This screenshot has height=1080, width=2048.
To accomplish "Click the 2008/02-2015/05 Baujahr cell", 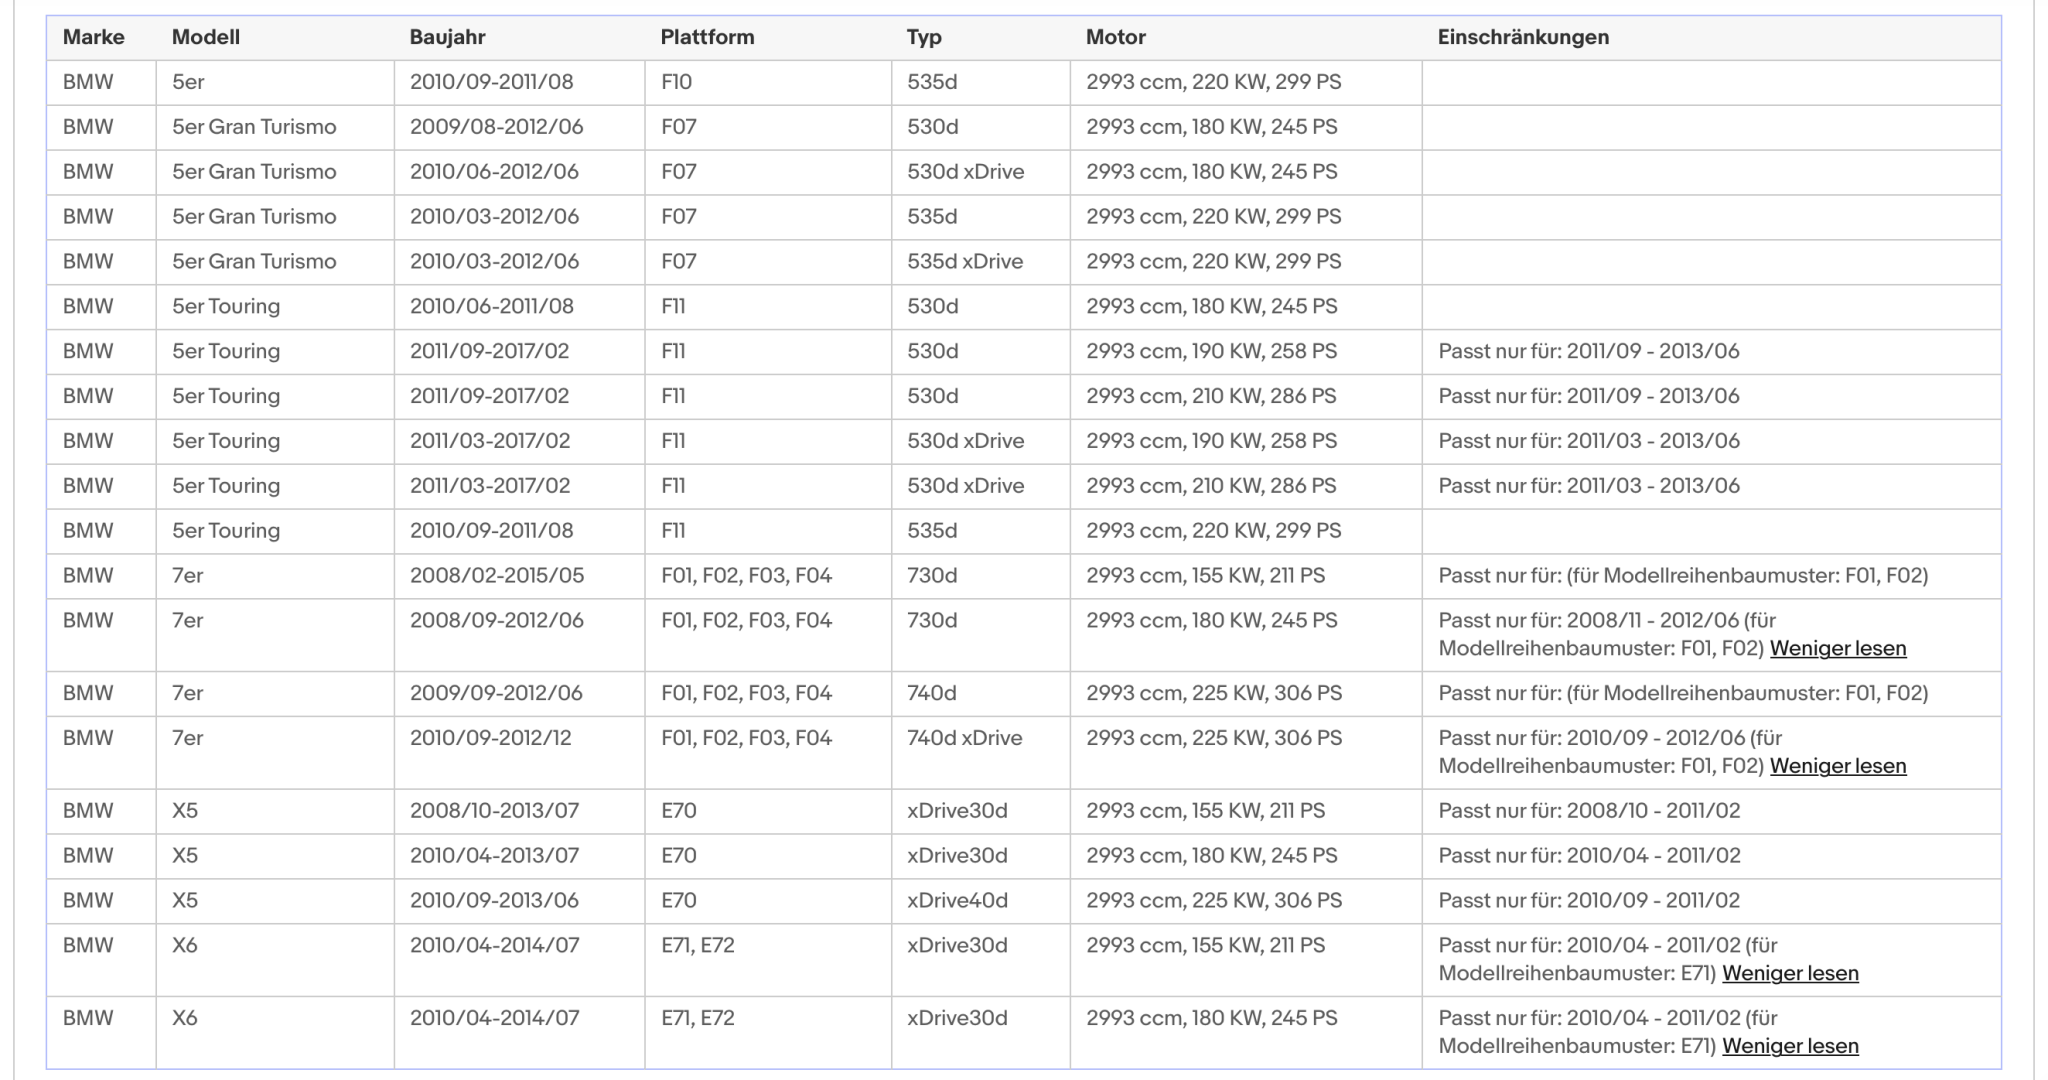I will click(519, 576).
